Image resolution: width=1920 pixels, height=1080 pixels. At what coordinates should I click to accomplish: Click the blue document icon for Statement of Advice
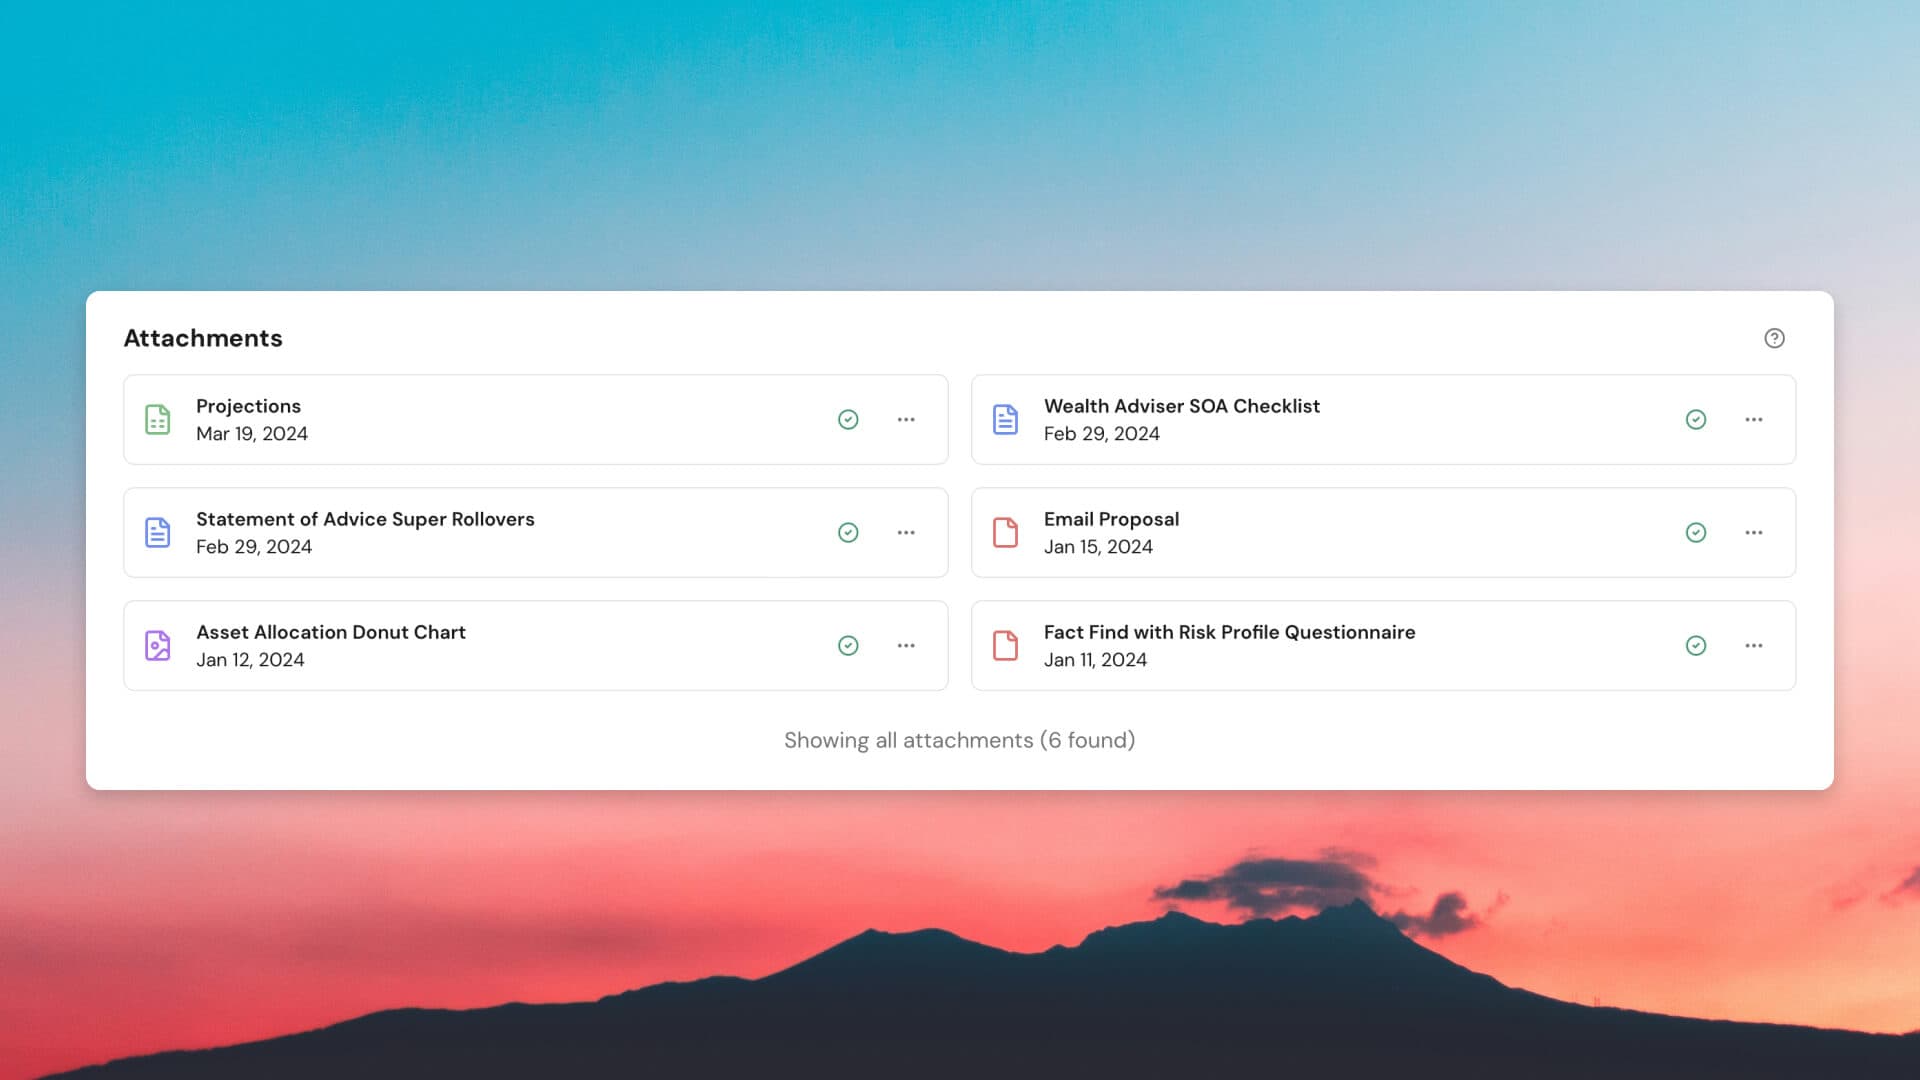[158, 532]
